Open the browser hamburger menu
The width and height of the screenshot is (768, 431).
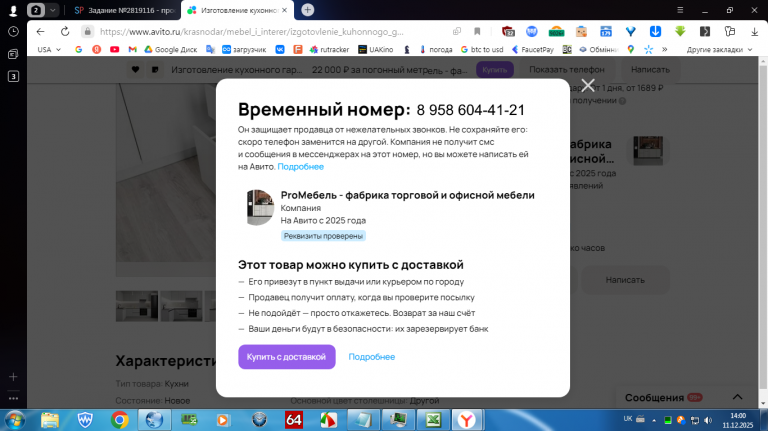point(680,10)
